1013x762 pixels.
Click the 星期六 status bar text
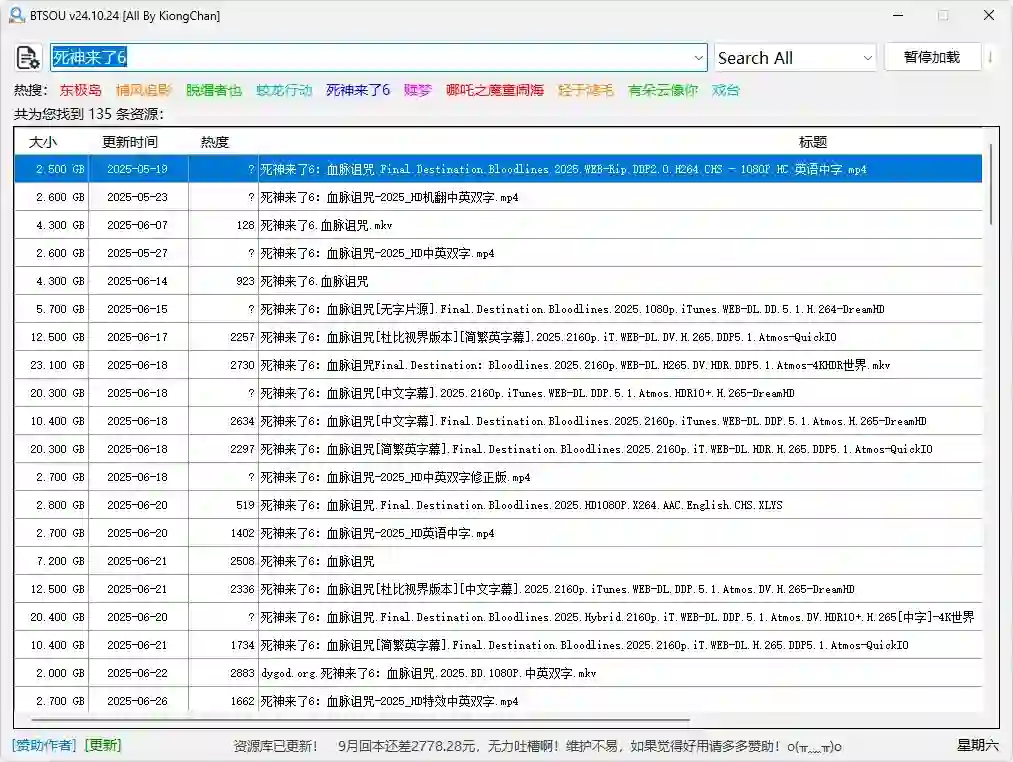[x=977, y=745]
